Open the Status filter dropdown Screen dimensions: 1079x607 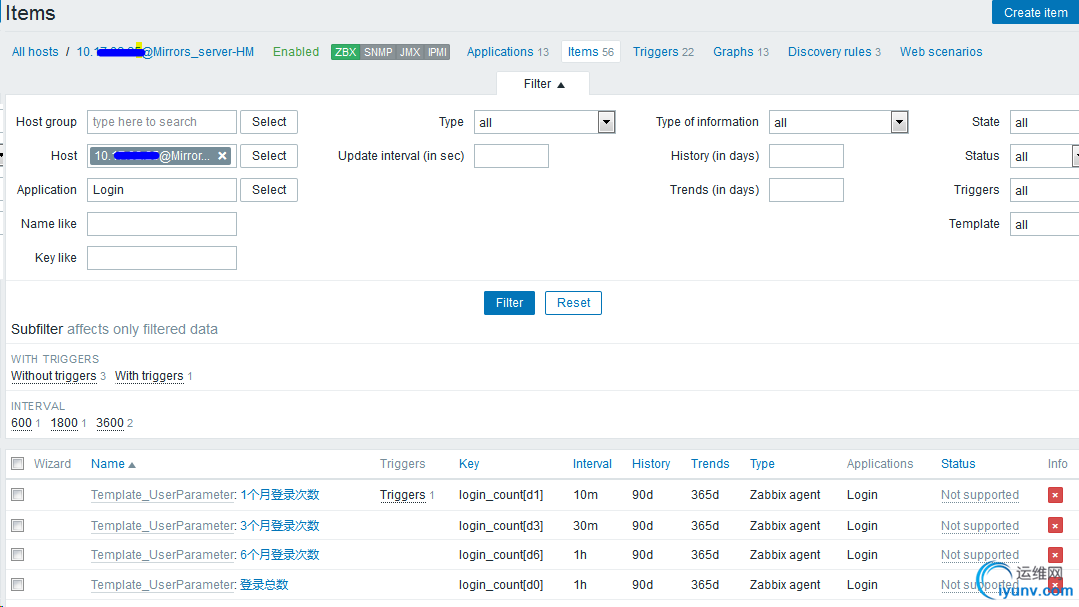[1044, 156]
